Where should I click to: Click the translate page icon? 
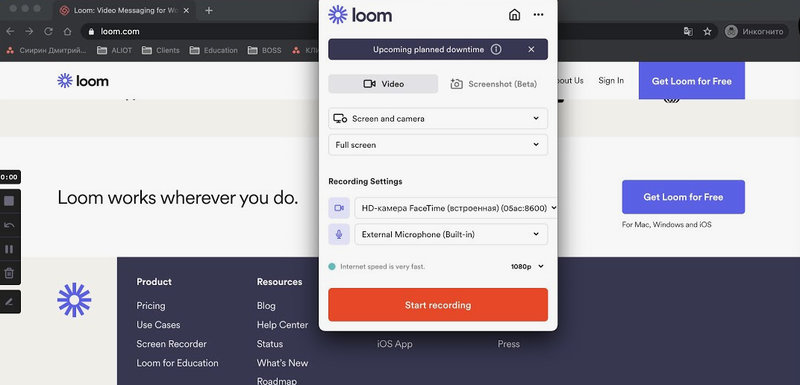(688, 32)
